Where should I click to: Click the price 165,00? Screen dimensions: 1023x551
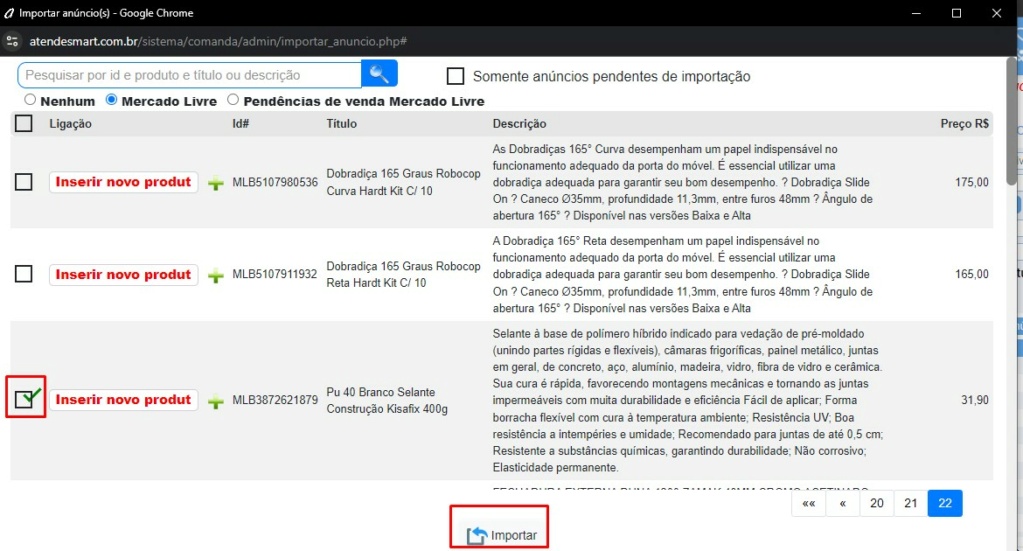[x=971, y=274]
